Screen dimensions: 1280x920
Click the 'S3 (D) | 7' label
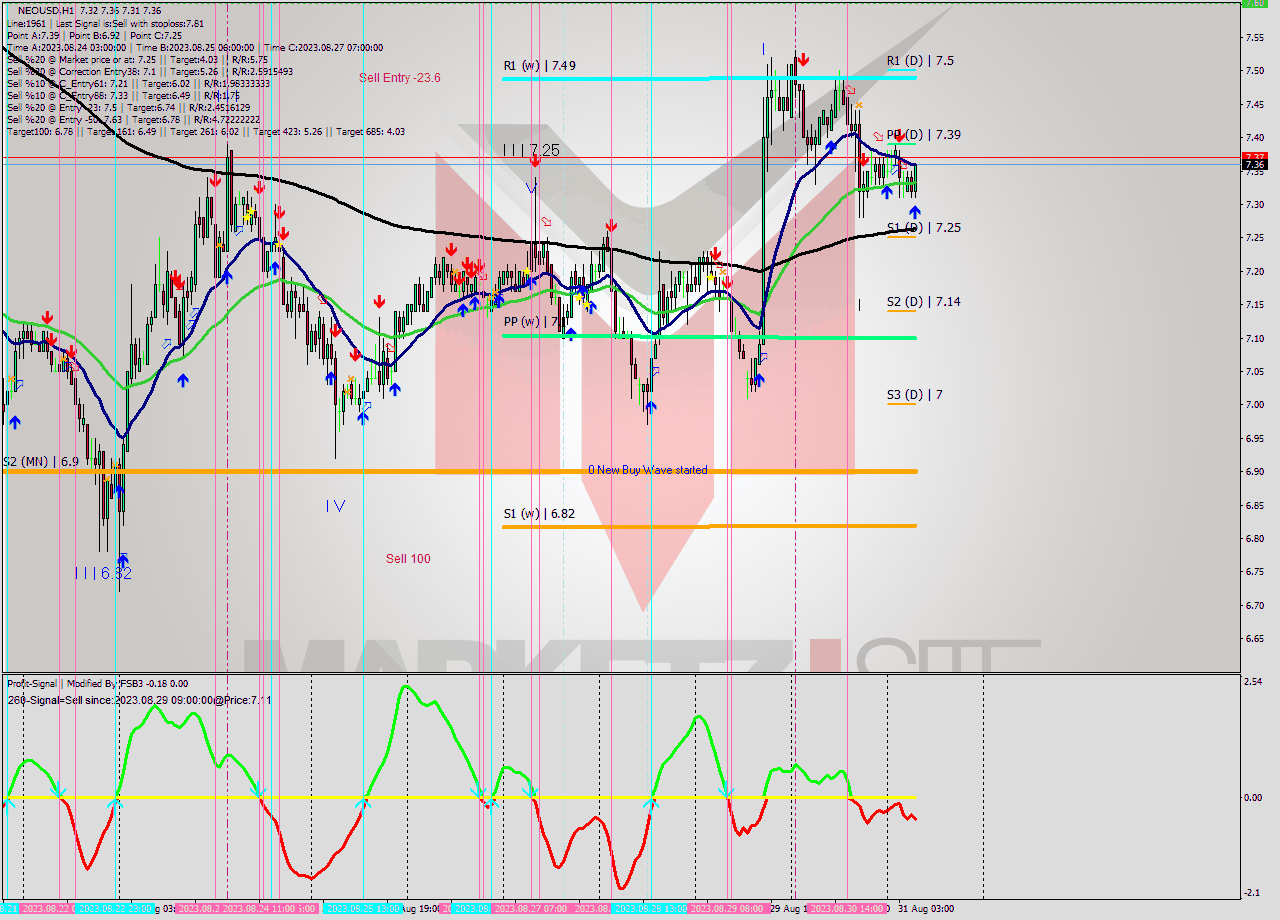(914, 394)
